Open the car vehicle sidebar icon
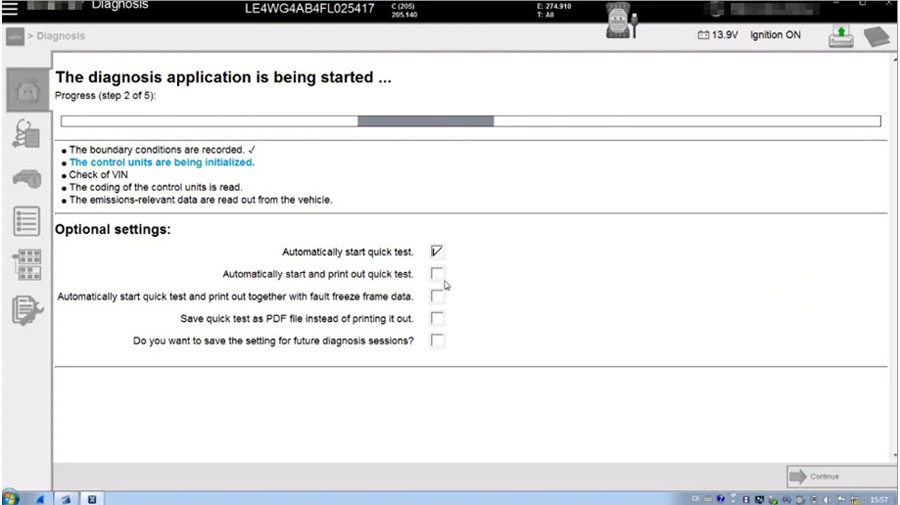 click(x=26, y=179)
